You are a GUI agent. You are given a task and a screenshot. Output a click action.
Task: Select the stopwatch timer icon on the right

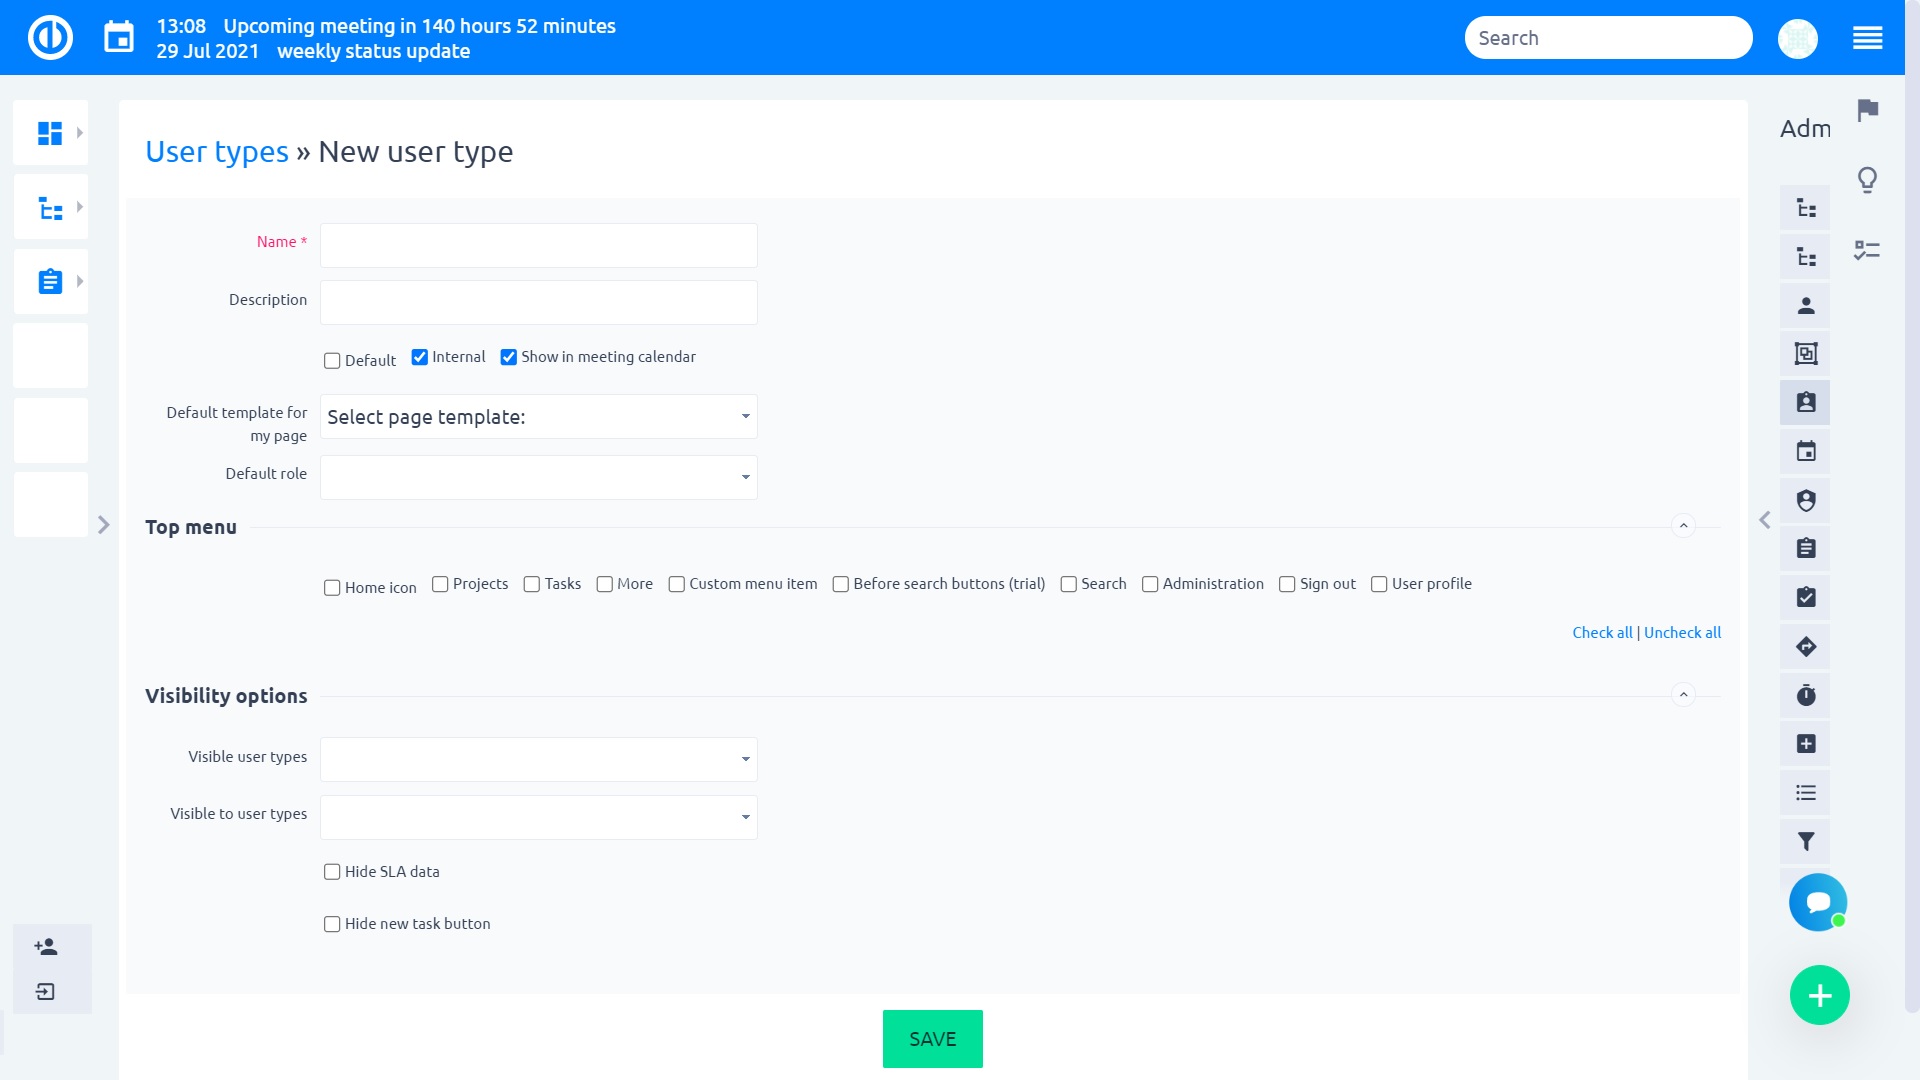[1806, 696]
